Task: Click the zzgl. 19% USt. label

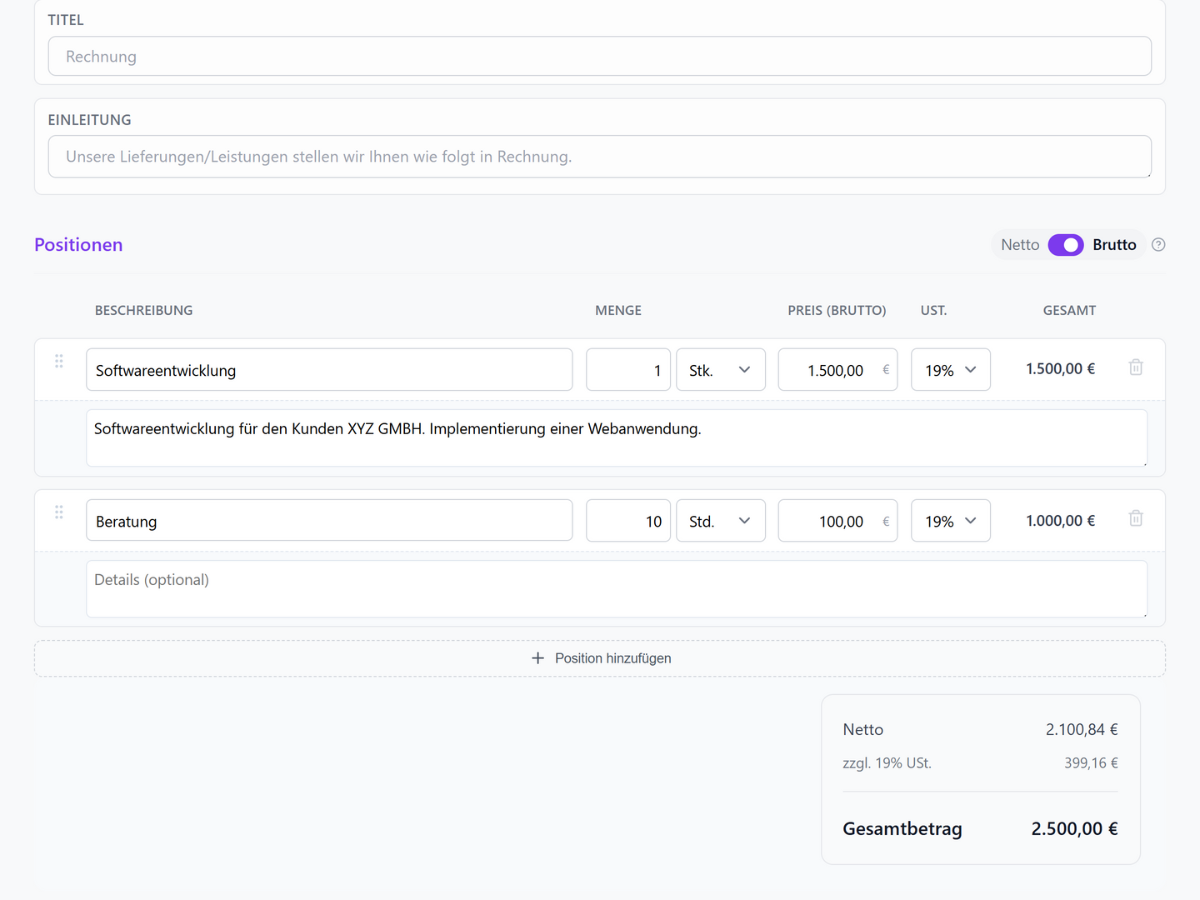Action: click(887, 763)
